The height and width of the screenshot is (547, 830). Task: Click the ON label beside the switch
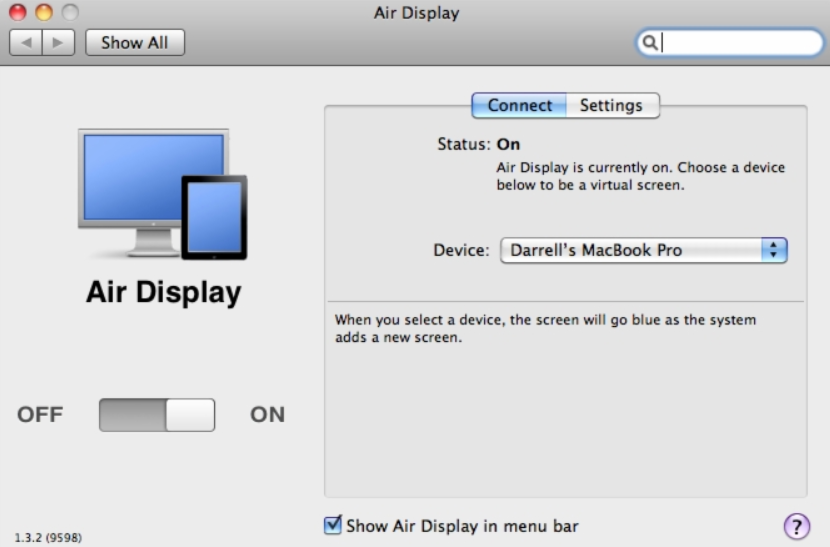coord(267,415)
